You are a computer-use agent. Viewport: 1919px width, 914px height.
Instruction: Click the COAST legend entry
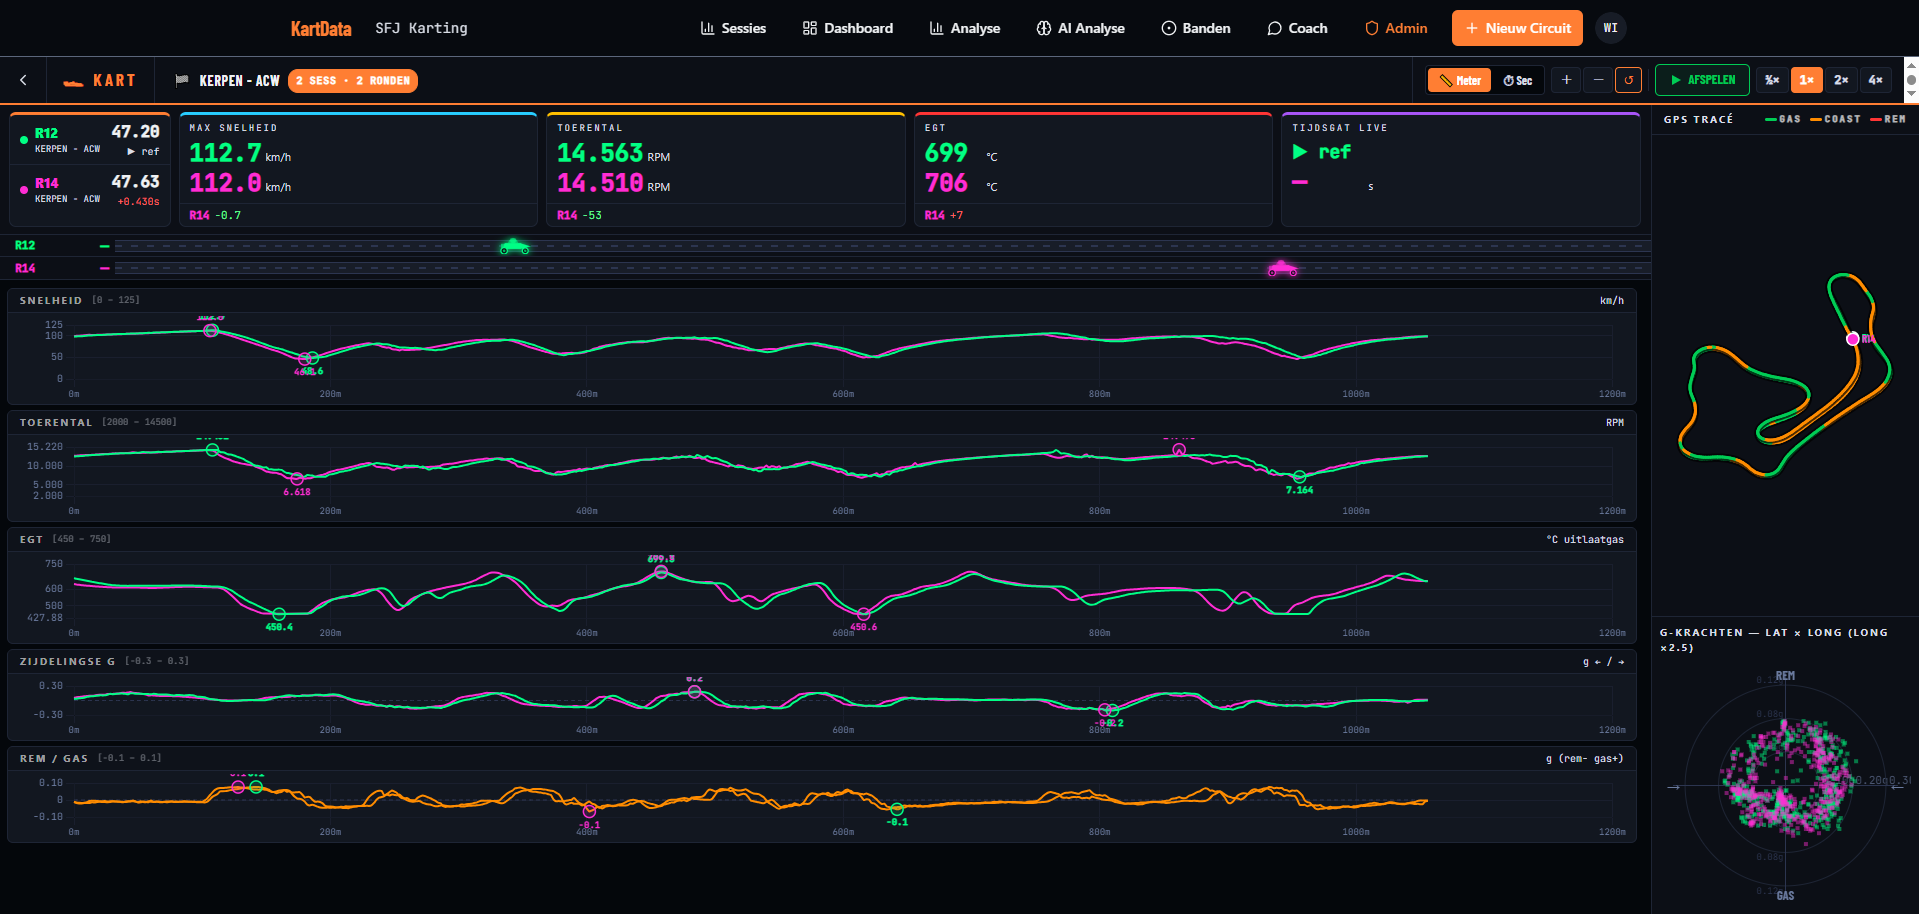1835,119
